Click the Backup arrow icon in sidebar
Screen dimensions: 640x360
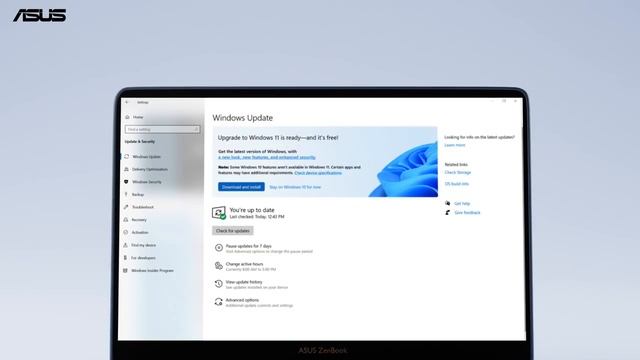pos(126,195)
